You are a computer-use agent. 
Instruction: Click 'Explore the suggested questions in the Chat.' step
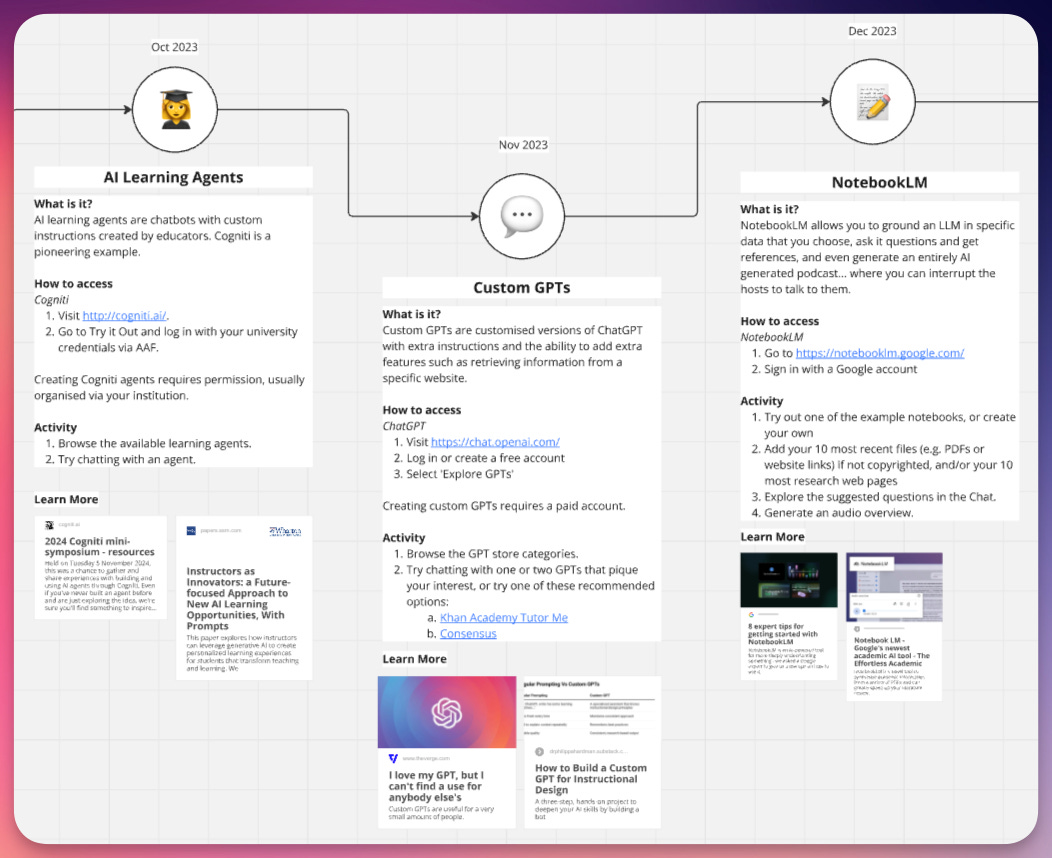[x=880, y=496]
